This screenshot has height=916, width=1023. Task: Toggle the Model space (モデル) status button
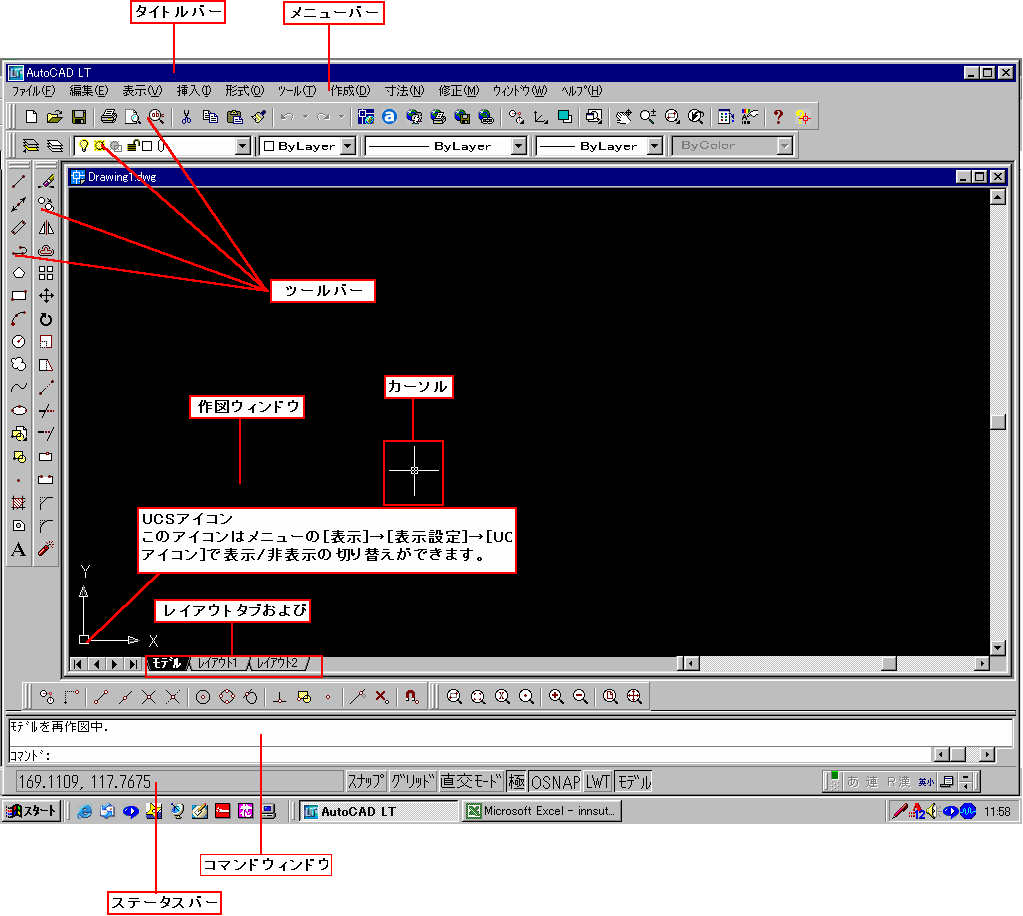coord(634,781)
